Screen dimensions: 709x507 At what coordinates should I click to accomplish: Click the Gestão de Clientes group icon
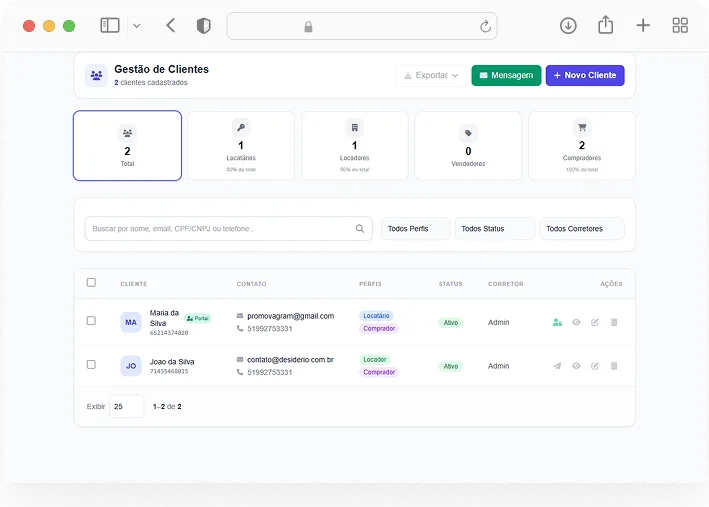96,75
